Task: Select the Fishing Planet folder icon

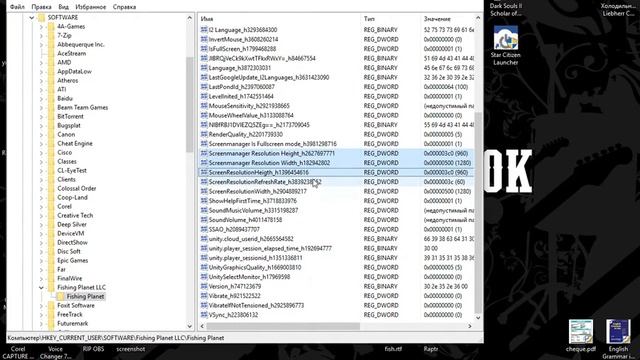Action: tap(61, 296)
